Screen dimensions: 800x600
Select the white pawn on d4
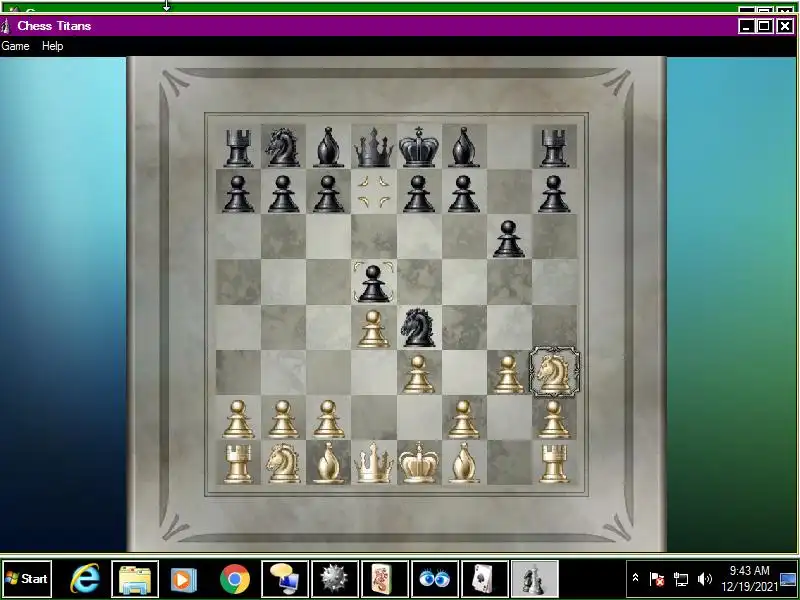click(x=373, y=329)
